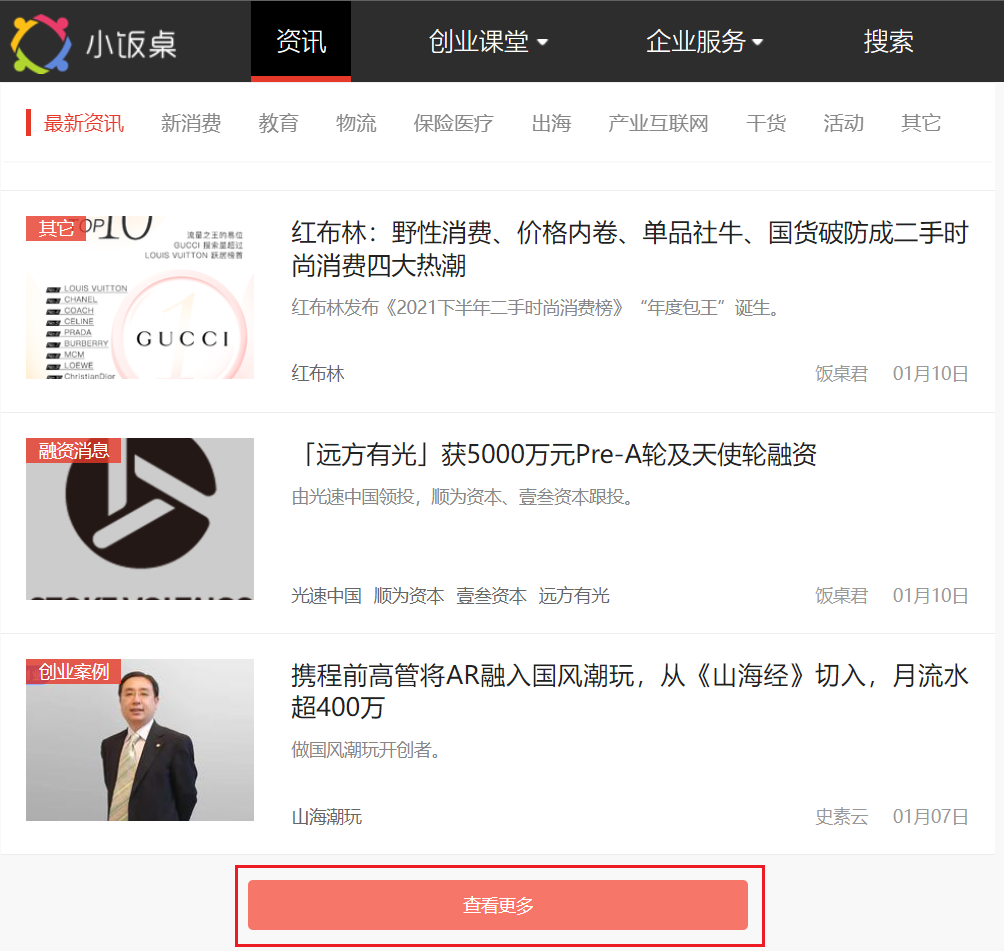Switch to the 教育 category

pos(279,123)
